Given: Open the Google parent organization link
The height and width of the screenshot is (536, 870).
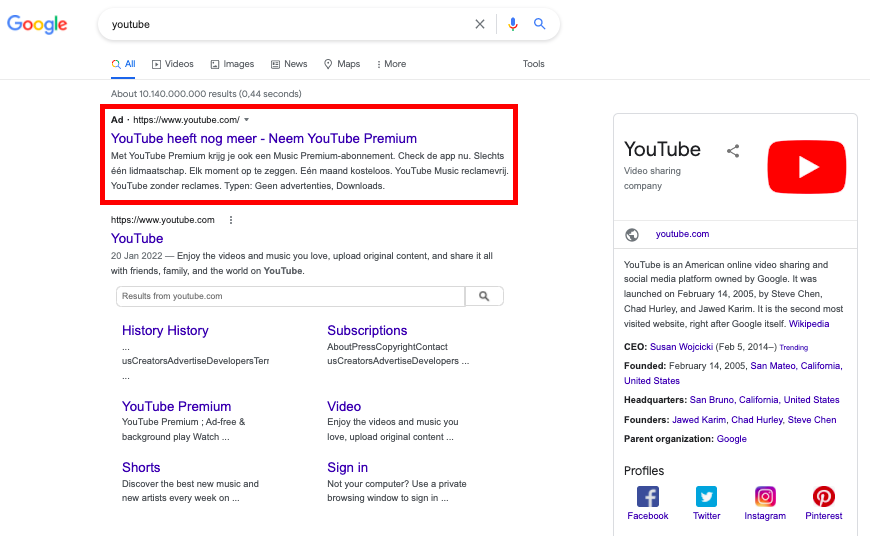Looking at the screenshot, I should [732, 439].
